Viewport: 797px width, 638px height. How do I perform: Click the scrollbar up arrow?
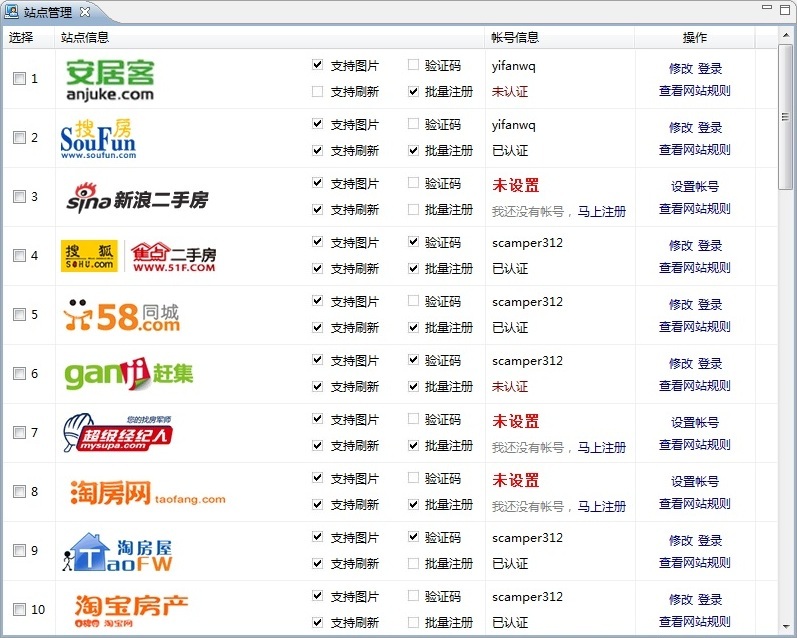(785, 36)
